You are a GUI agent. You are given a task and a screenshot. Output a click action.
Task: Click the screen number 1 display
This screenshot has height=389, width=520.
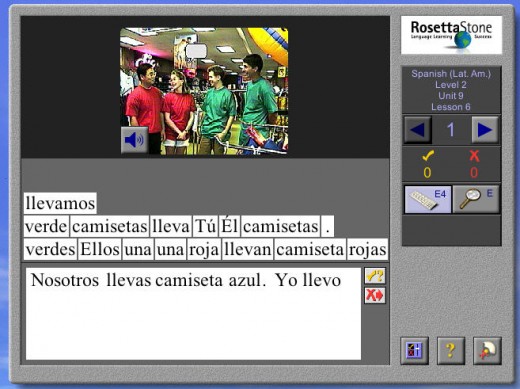point(451,130)
